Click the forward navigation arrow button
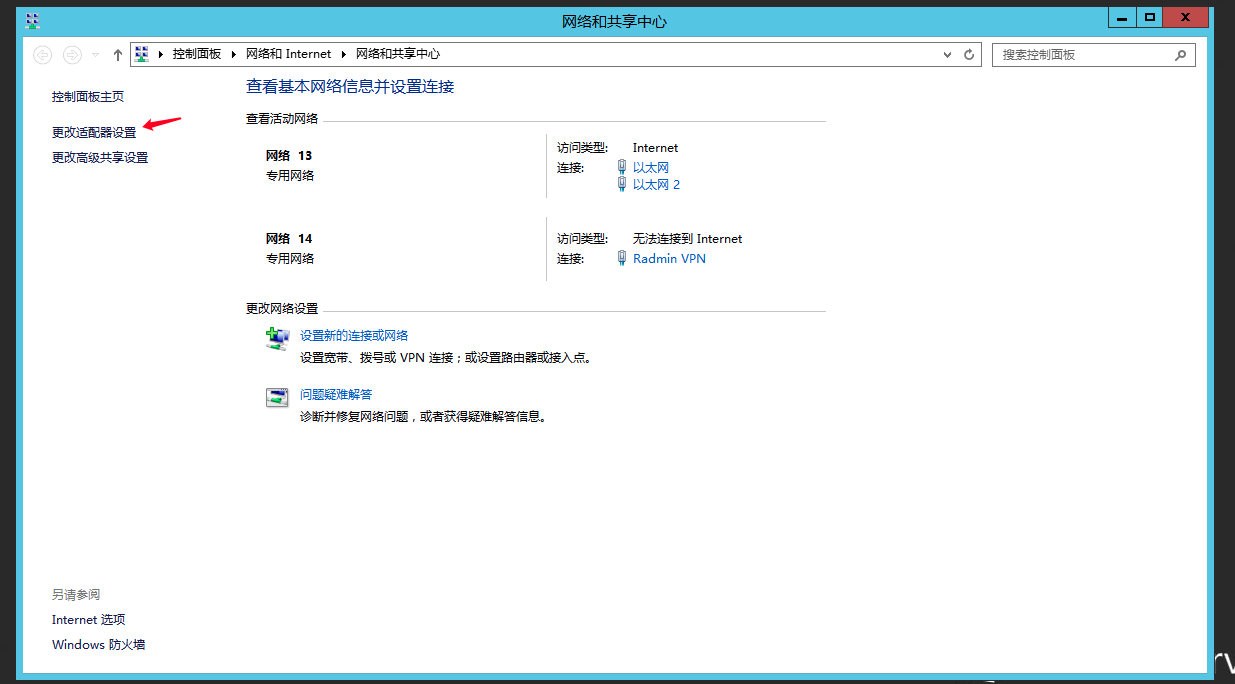 click(72, 55)
